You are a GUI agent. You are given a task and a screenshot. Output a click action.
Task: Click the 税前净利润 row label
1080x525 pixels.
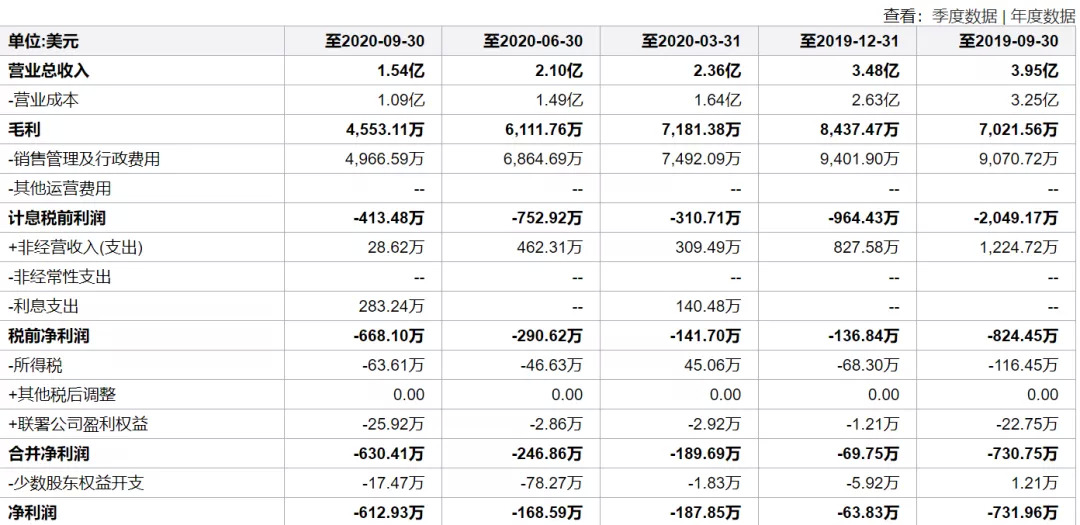click(49, 336)
